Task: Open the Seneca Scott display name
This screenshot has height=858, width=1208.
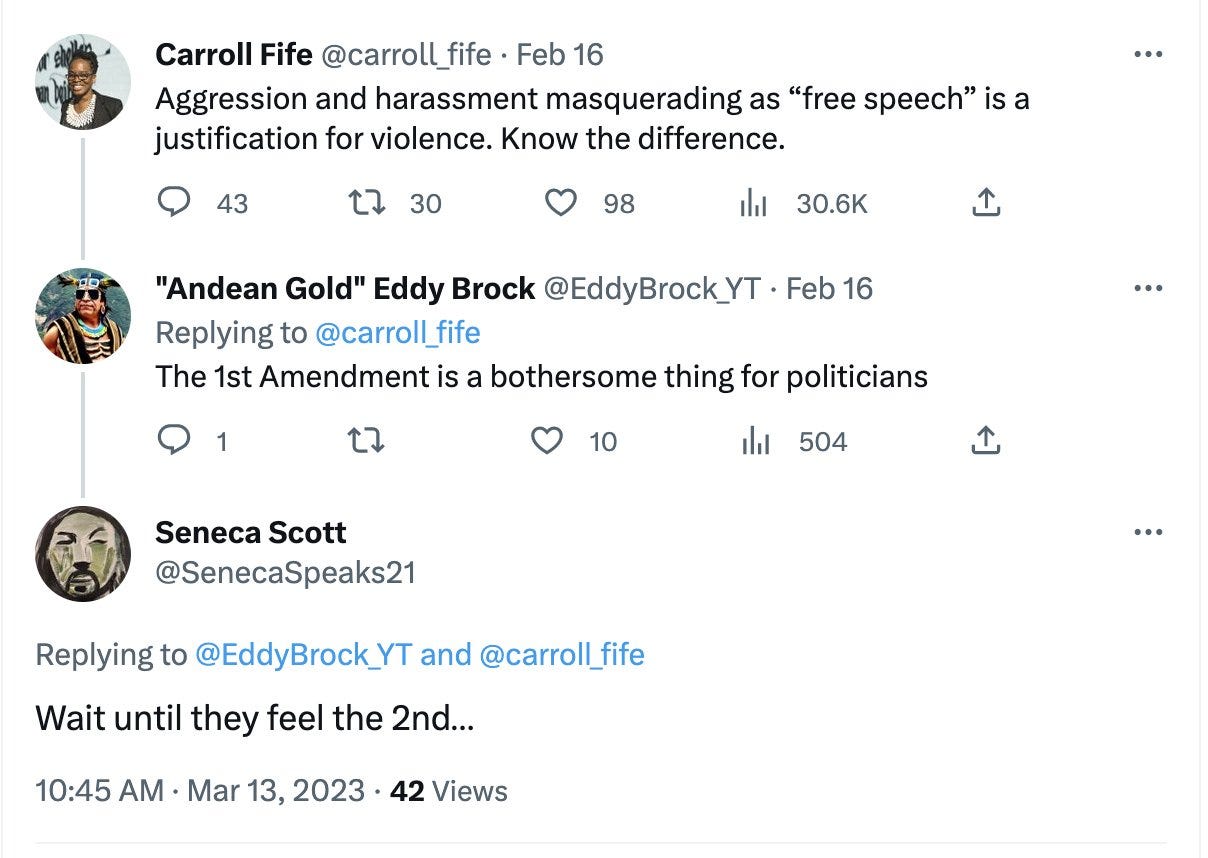Action: (250, 532)
